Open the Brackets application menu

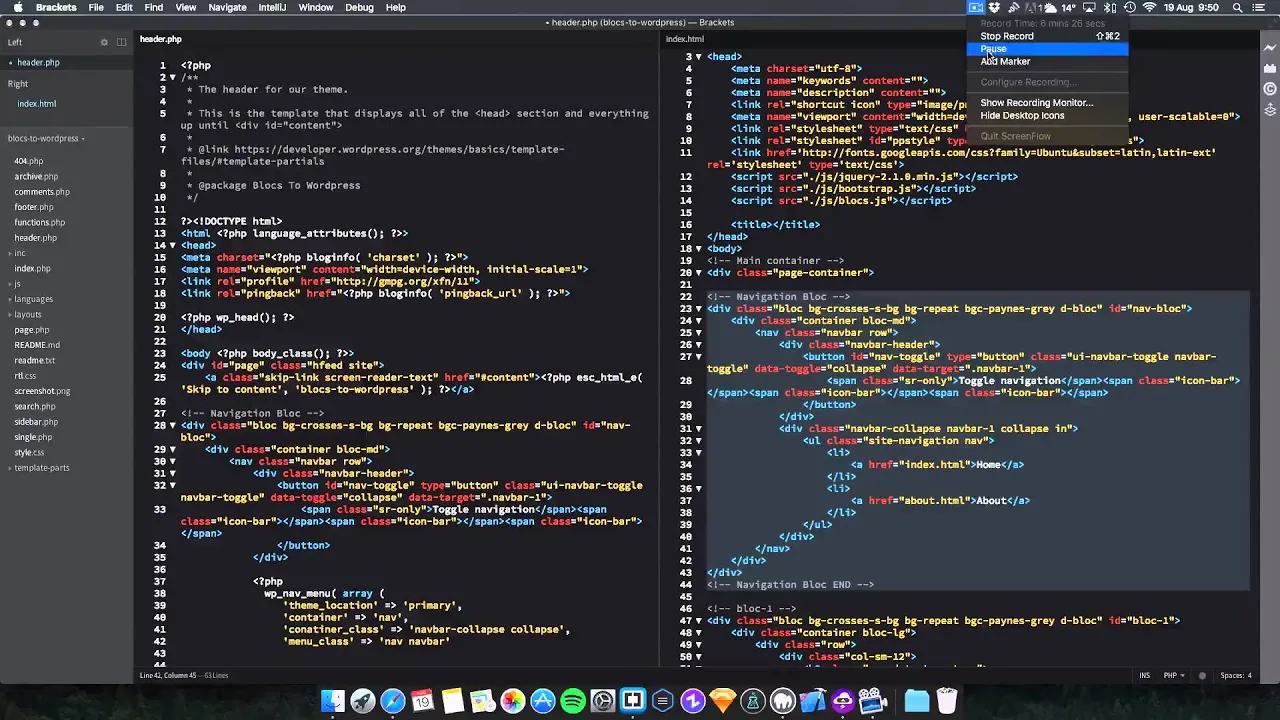coord(56,7)
